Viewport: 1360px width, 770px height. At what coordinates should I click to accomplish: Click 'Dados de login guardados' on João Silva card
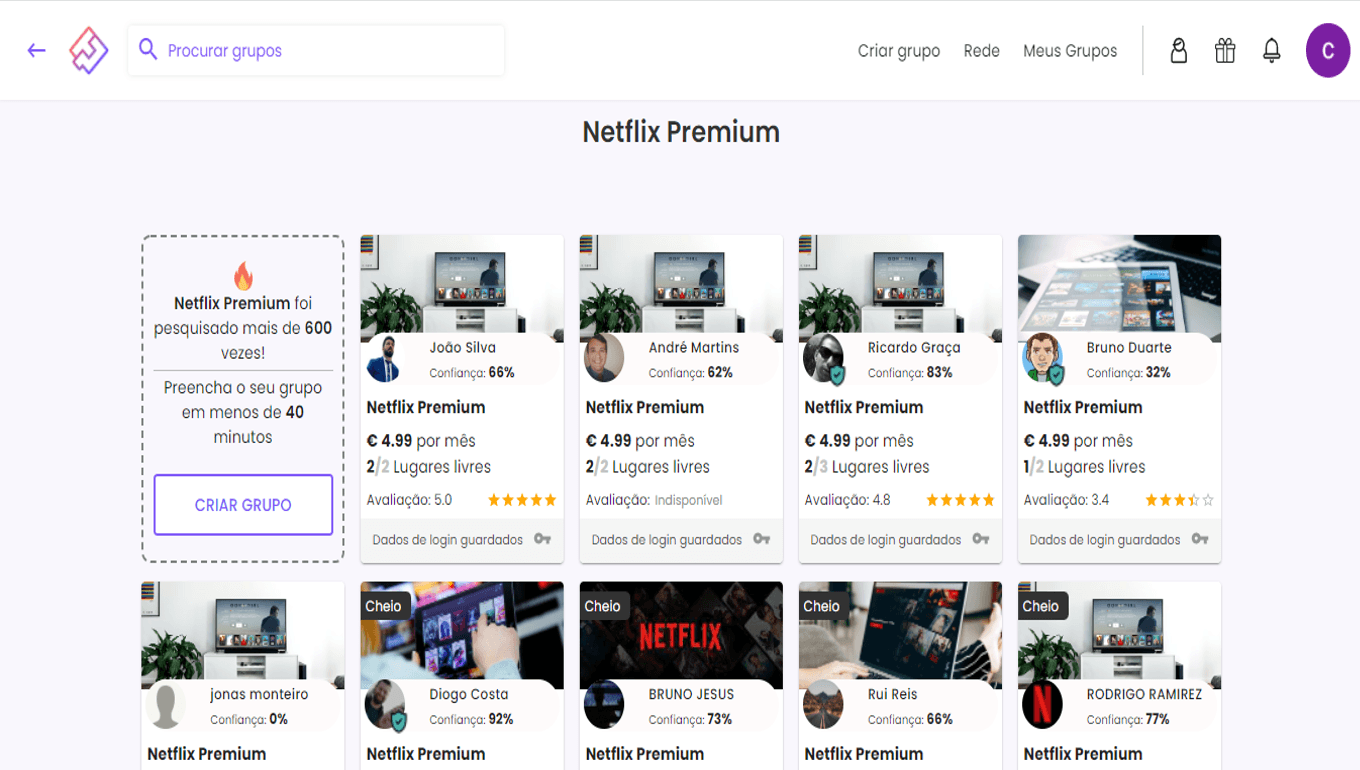click(x=448, y=540)
